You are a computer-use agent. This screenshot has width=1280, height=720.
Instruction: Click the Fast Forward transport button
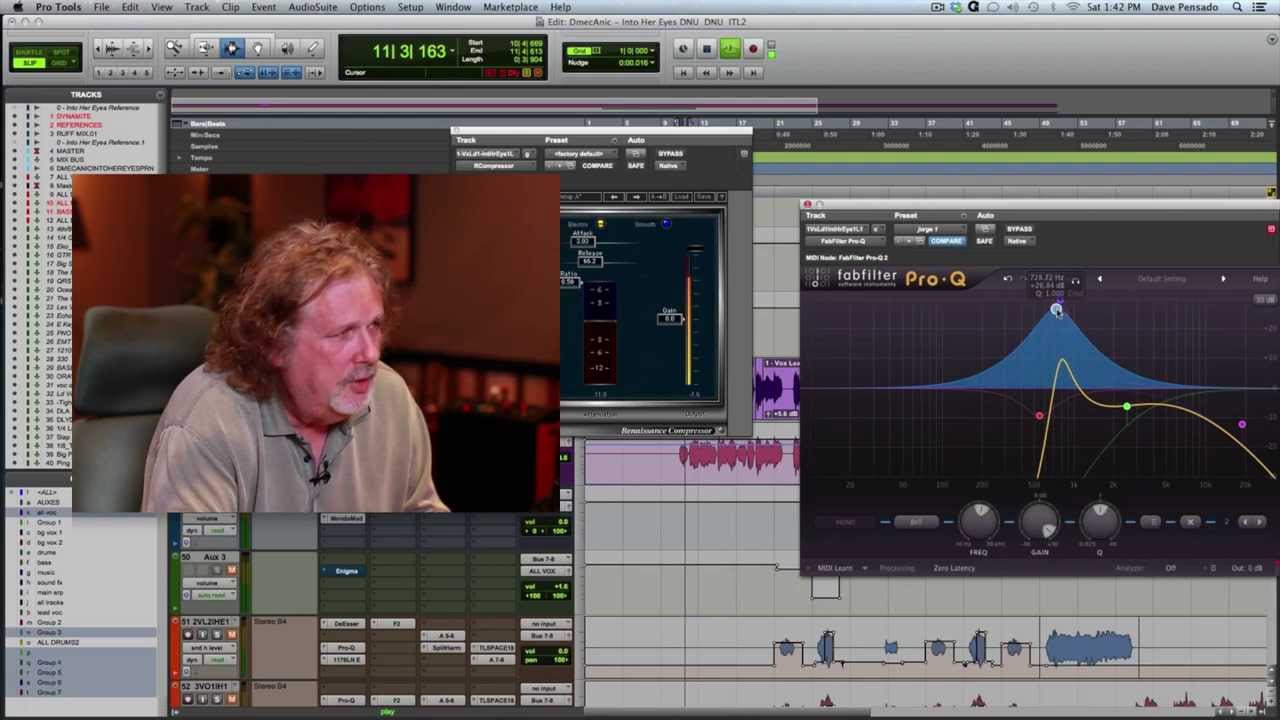(x=730, y=72)
